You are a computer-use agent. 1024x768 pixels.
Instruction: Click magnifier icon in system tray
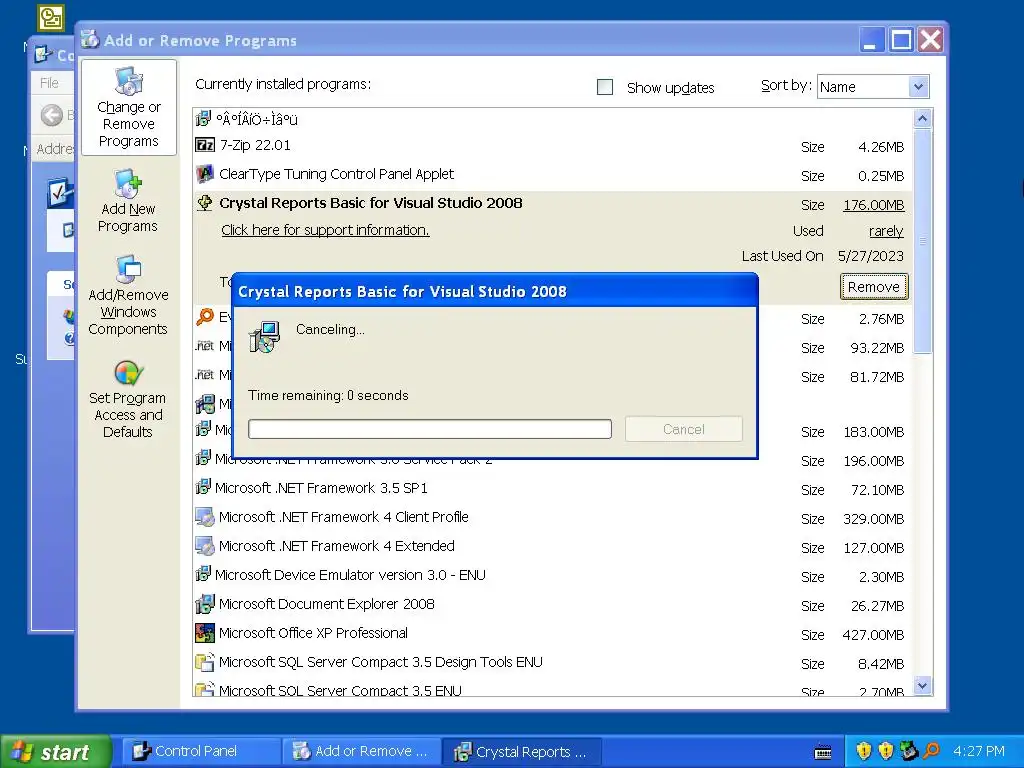[x=931, y=751]
